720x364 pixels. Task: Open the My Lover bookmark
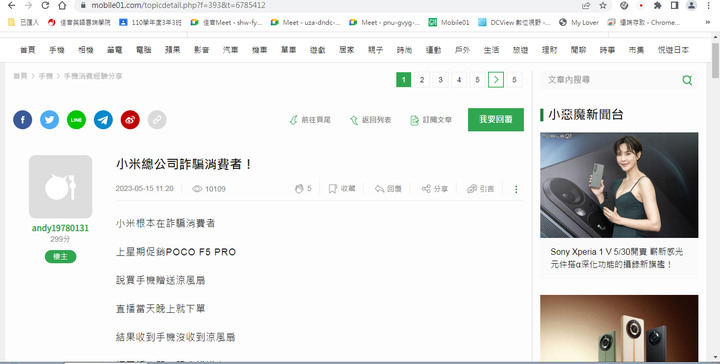(579, 22)
